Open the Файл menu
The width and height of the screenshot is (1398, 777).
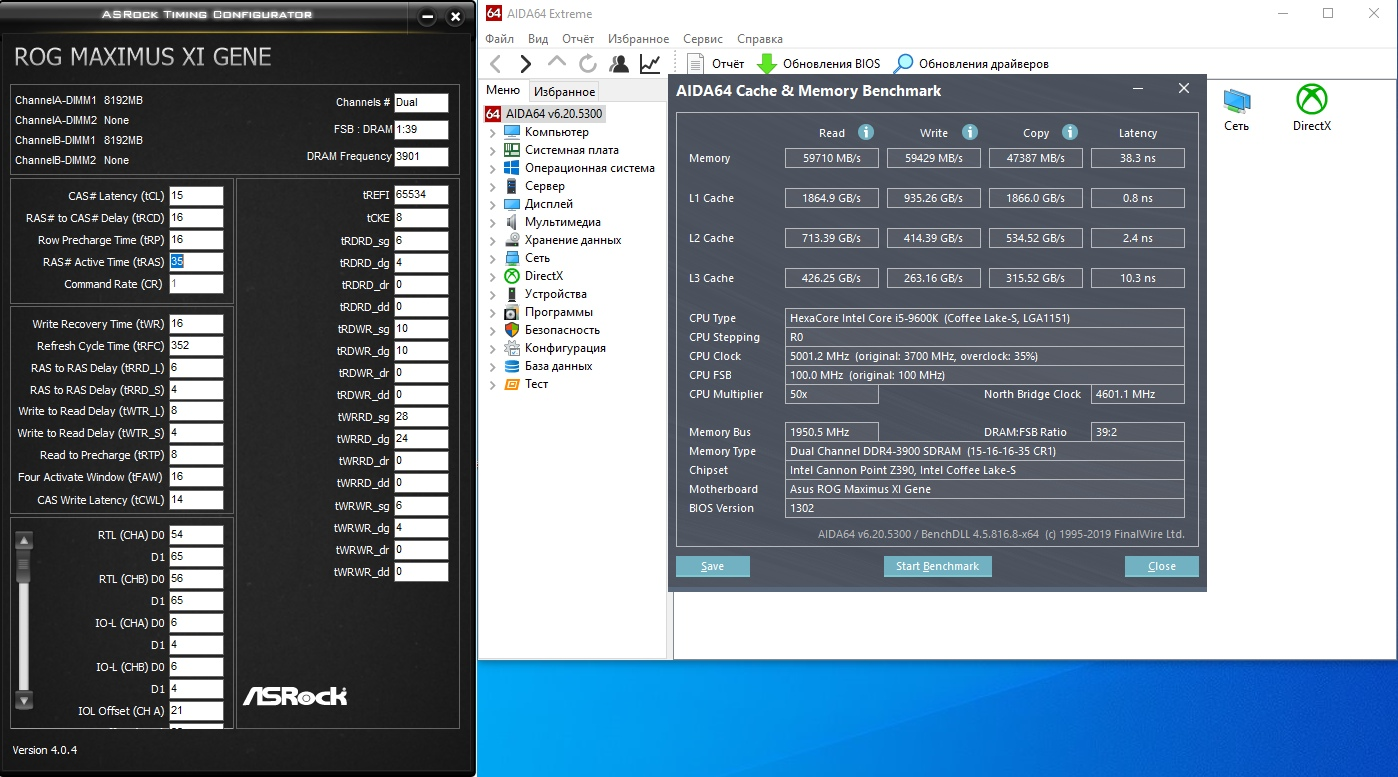click(x=499, y=39)
